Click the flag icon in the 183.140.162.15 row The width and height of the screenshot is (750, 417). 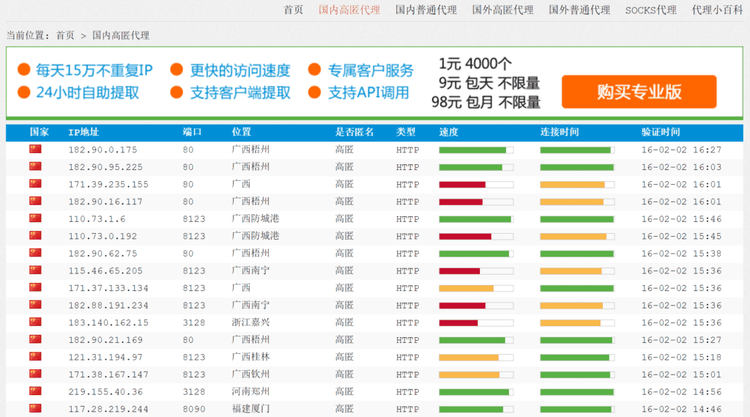click(x=36, y=322)
